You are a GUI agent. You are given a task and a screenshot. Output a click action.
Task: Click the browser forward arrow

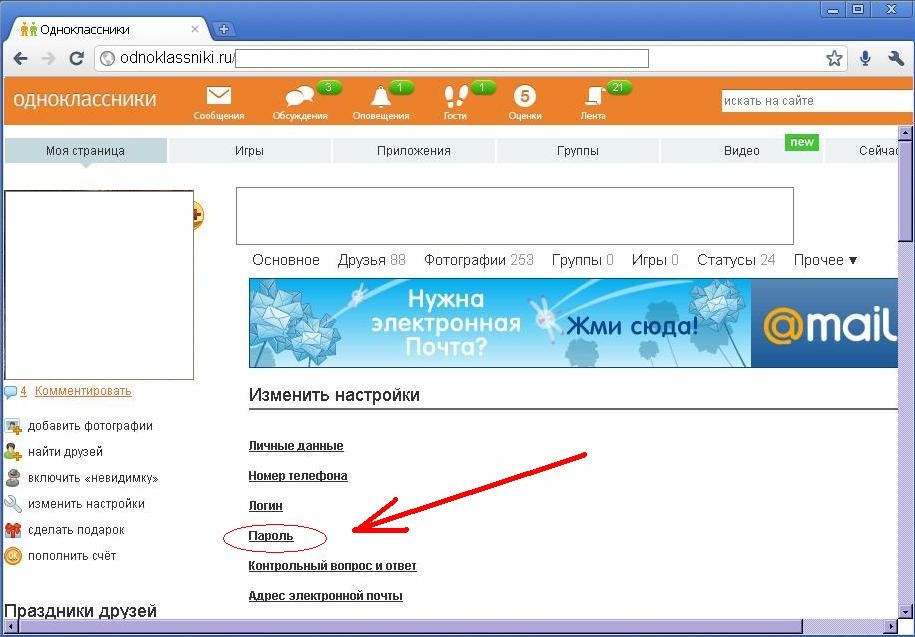[x=48, y=58]
